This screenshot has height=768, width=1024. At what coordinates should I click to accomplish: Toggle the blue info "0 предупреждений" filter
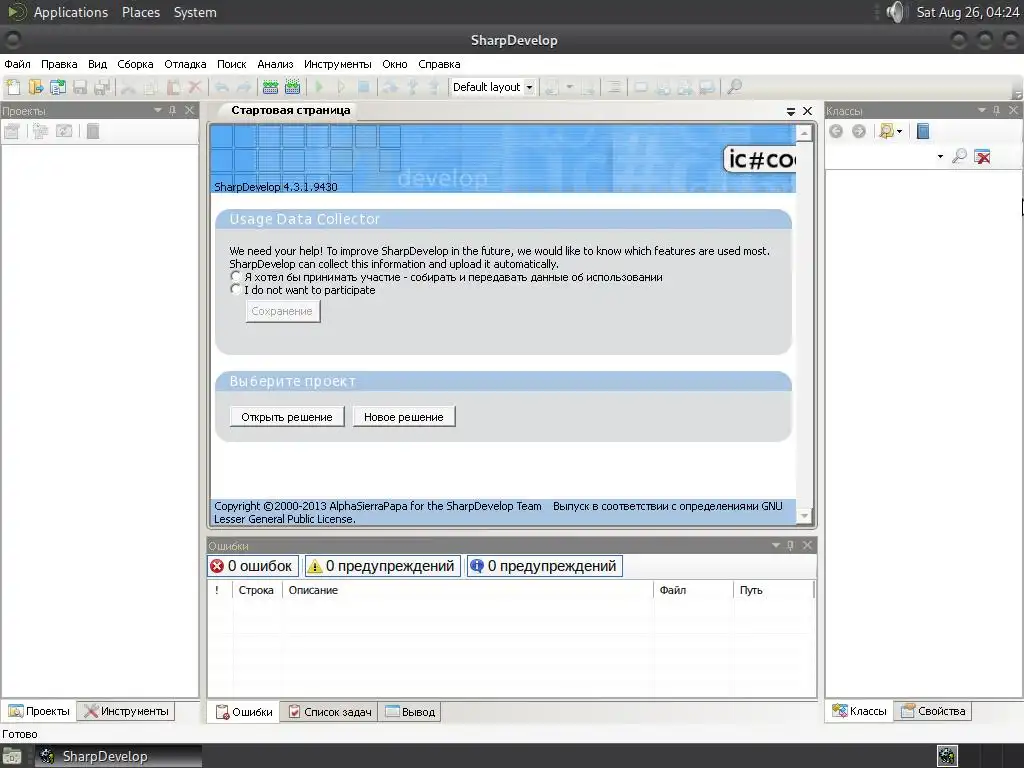[x=545, y=566]
